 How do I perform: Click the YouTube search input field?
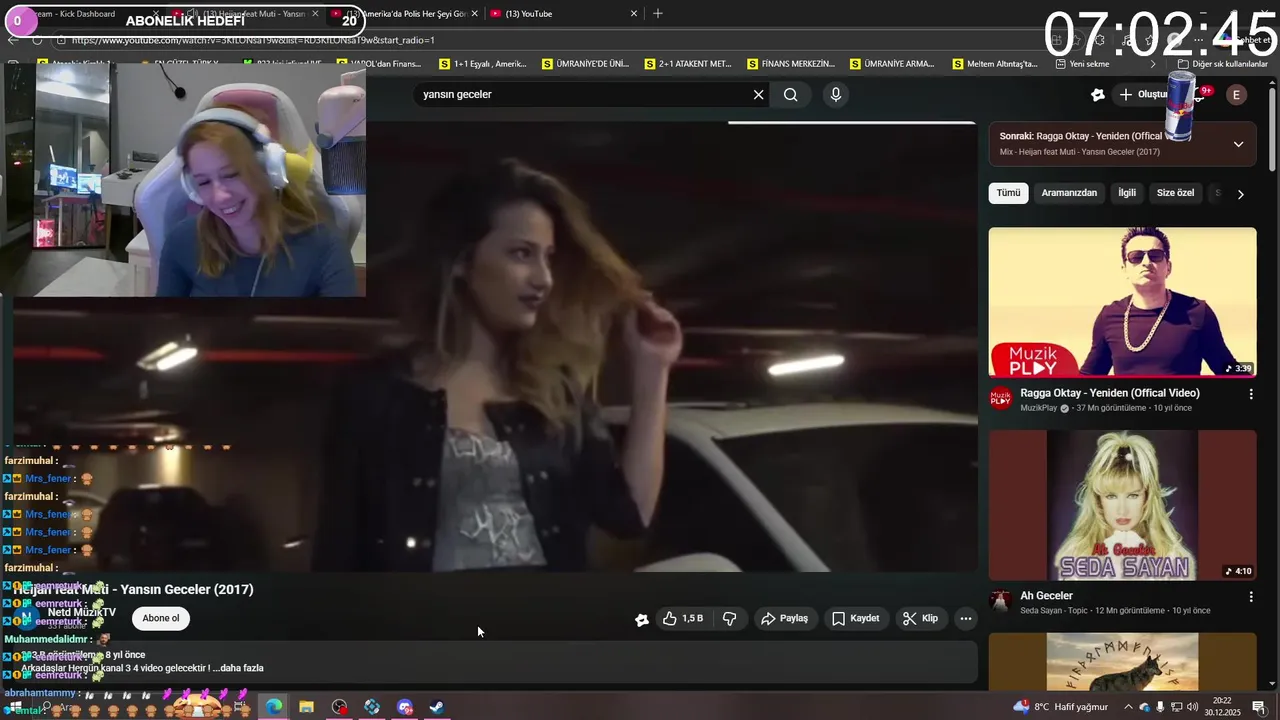pos(585,95)
